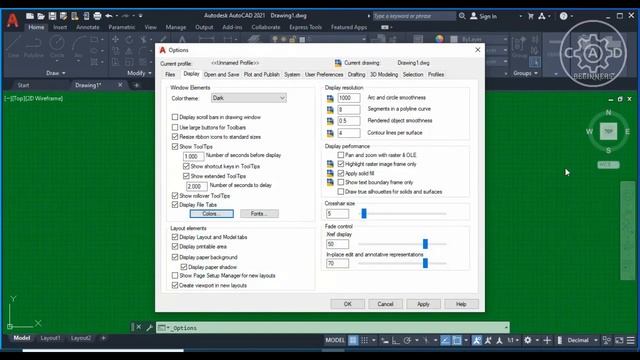Select the Circle tool in the ribbon
This screenshot has width=640, height=360.
click(57, 47)
